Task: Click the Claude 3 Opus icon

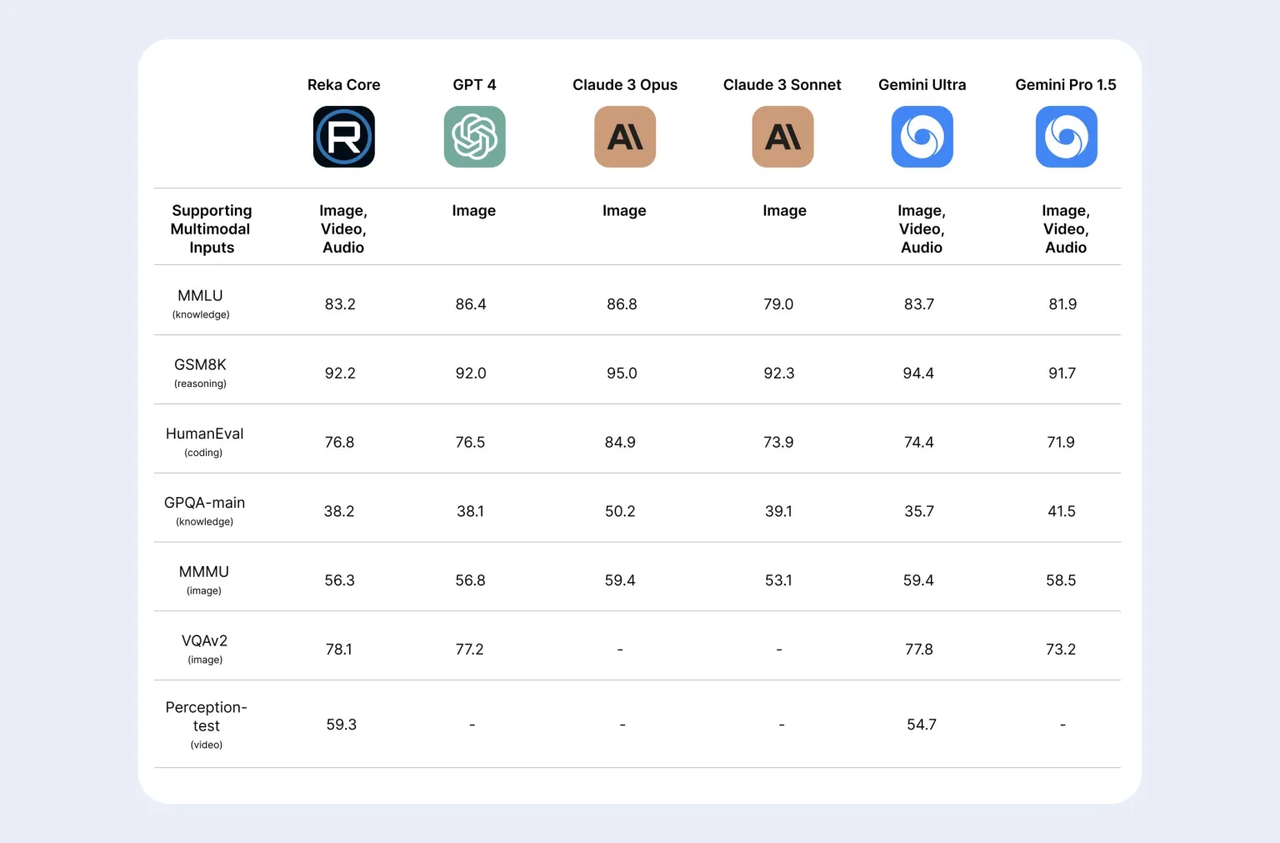Action: [x=625, y=137]
